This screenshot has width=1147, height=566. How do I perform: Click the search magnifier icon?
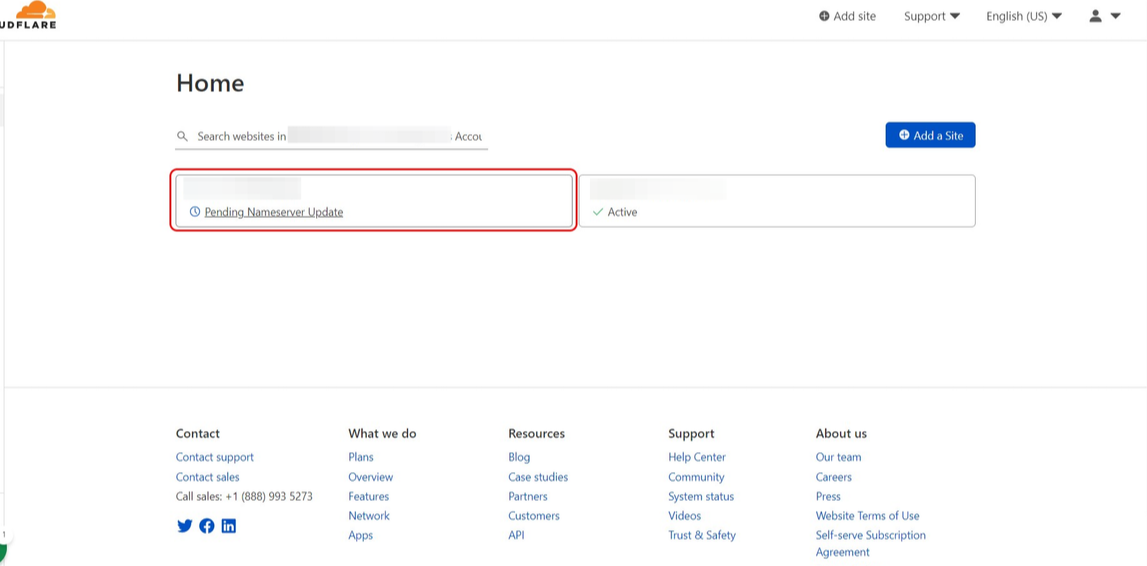[182, 136]
